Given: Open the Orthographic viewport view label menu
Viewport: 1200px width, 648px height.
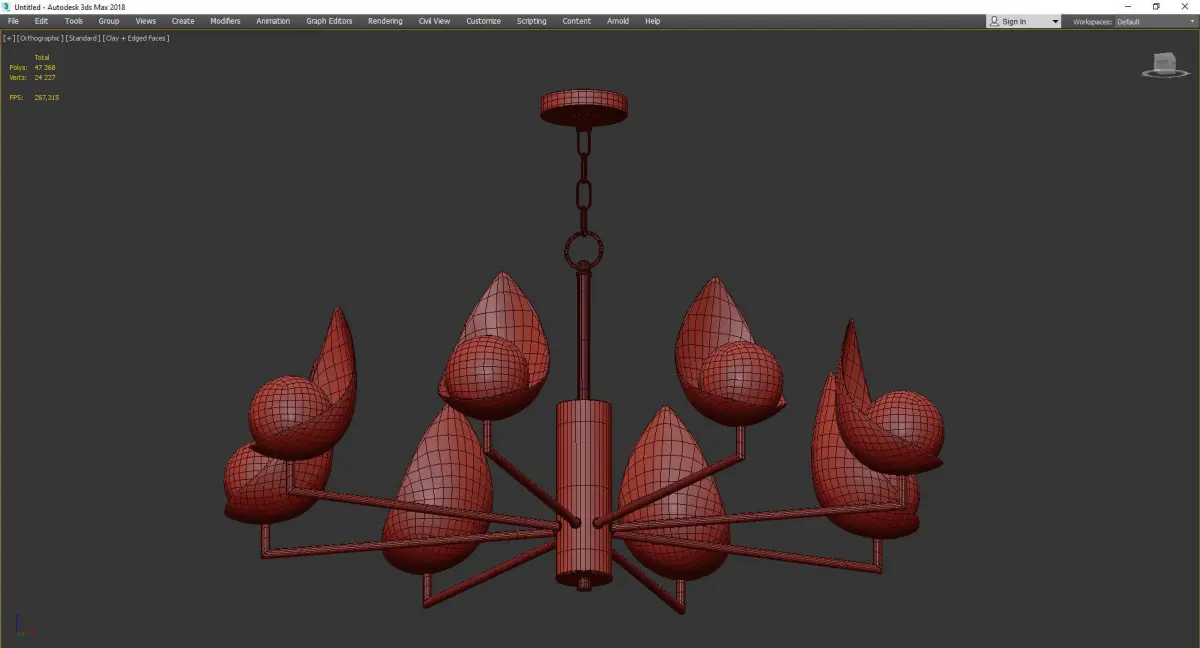Looking at the screenshot, I should pos(39,38).
